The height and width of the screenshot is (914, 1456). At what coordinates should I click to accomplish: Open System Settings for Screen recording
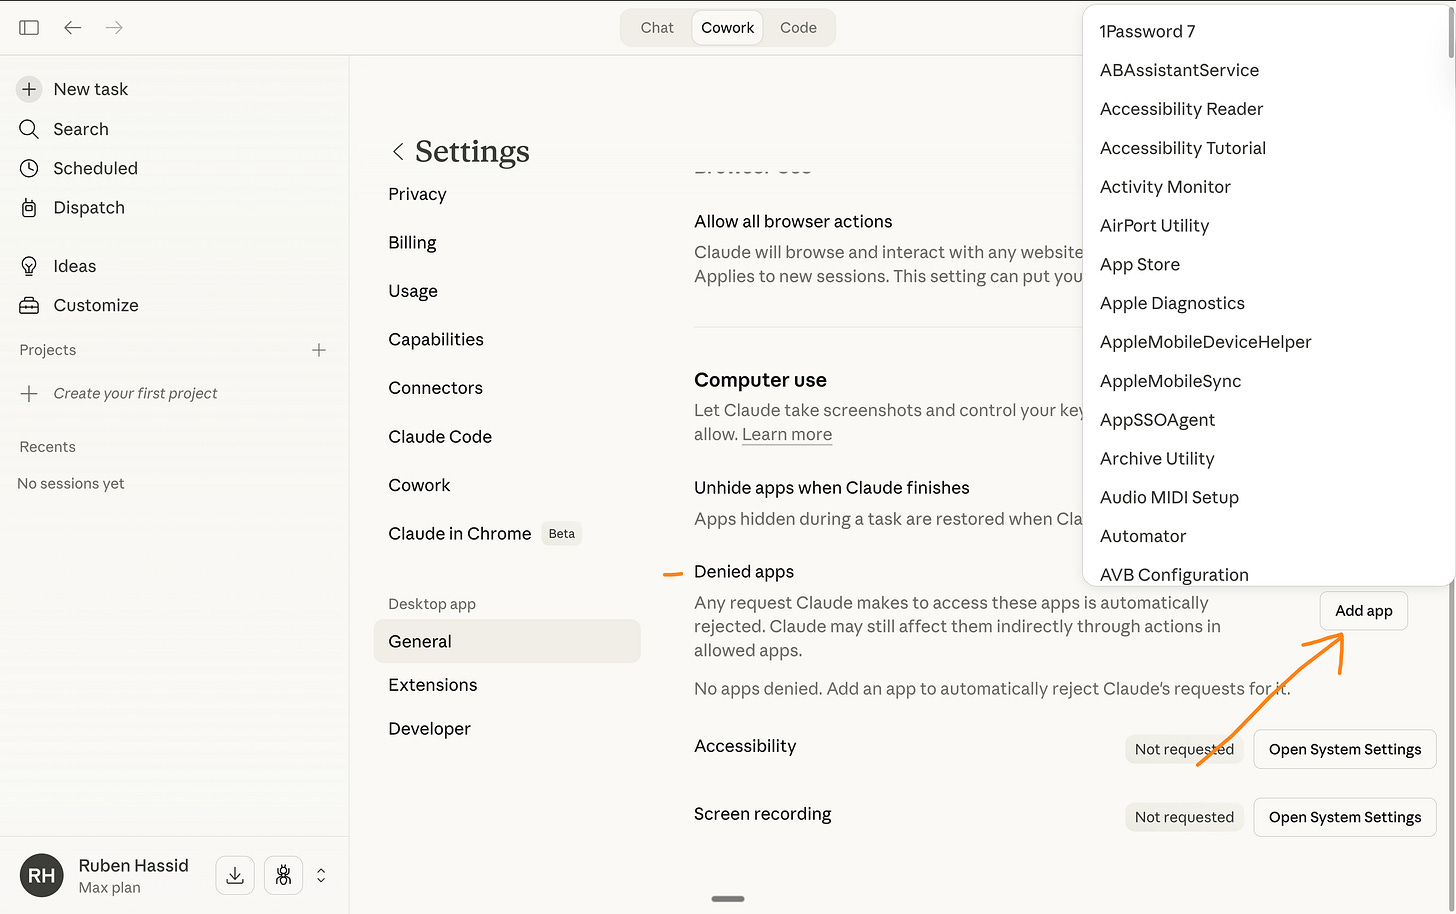(x=1345, y=817)
